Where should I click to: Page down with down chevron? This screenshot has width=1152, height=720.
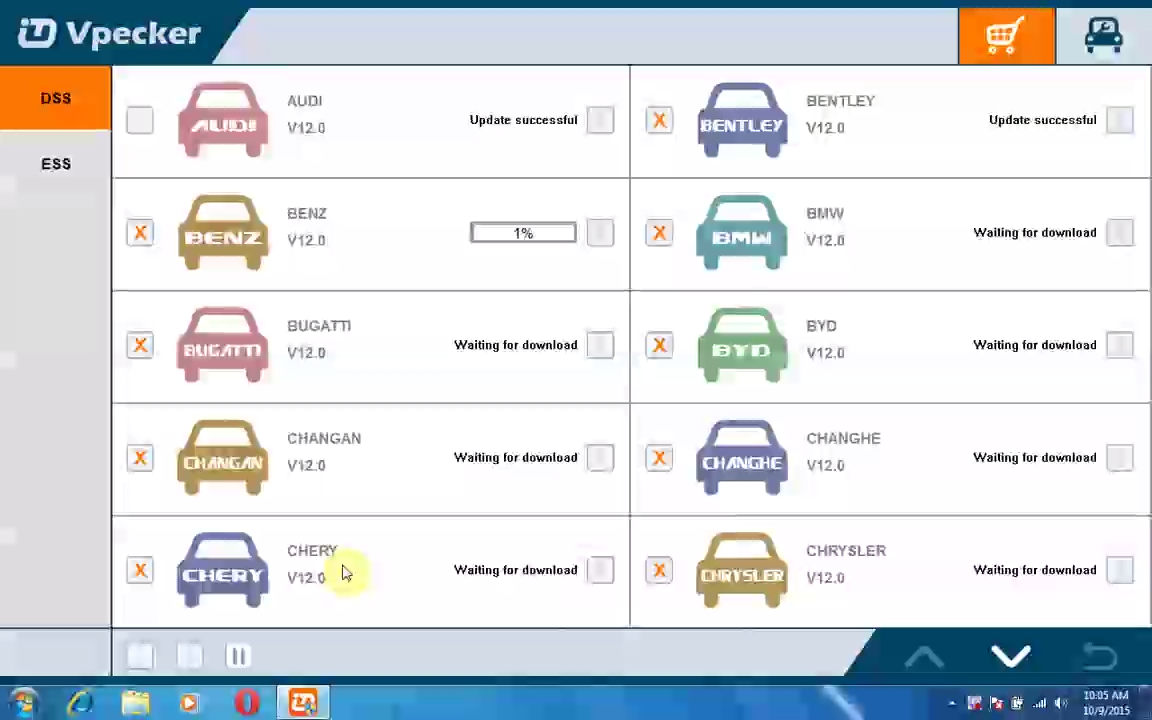(x=1011, y=655)
